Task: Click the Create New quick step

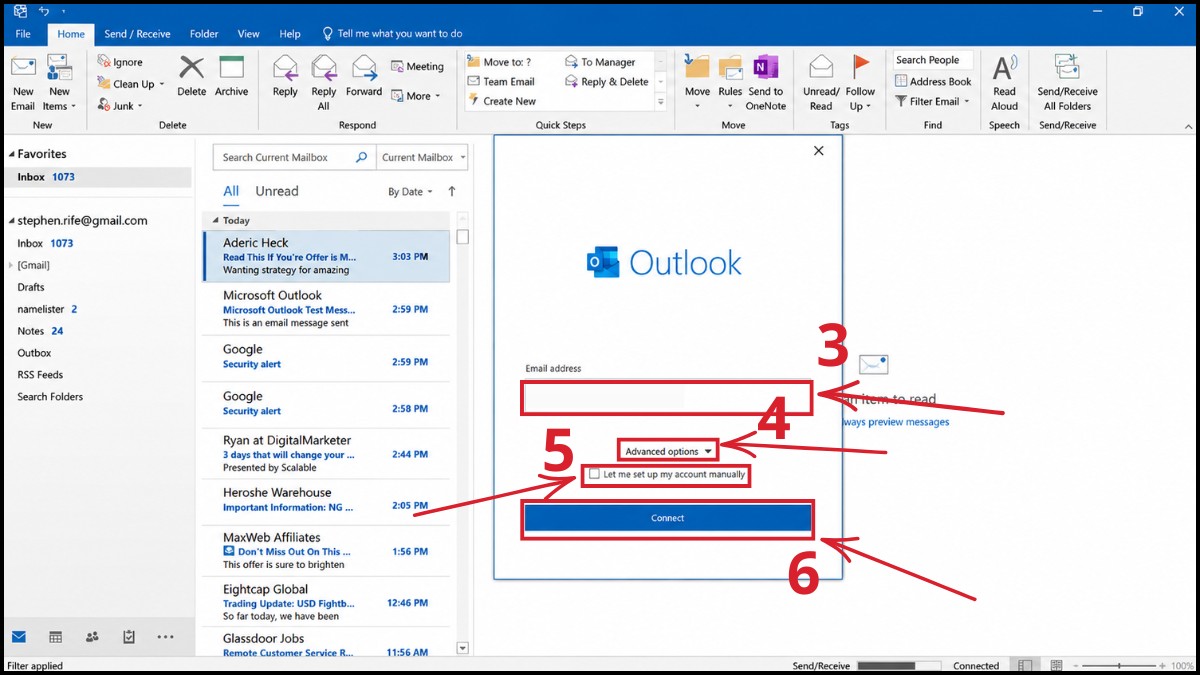Action: point(501,101)
